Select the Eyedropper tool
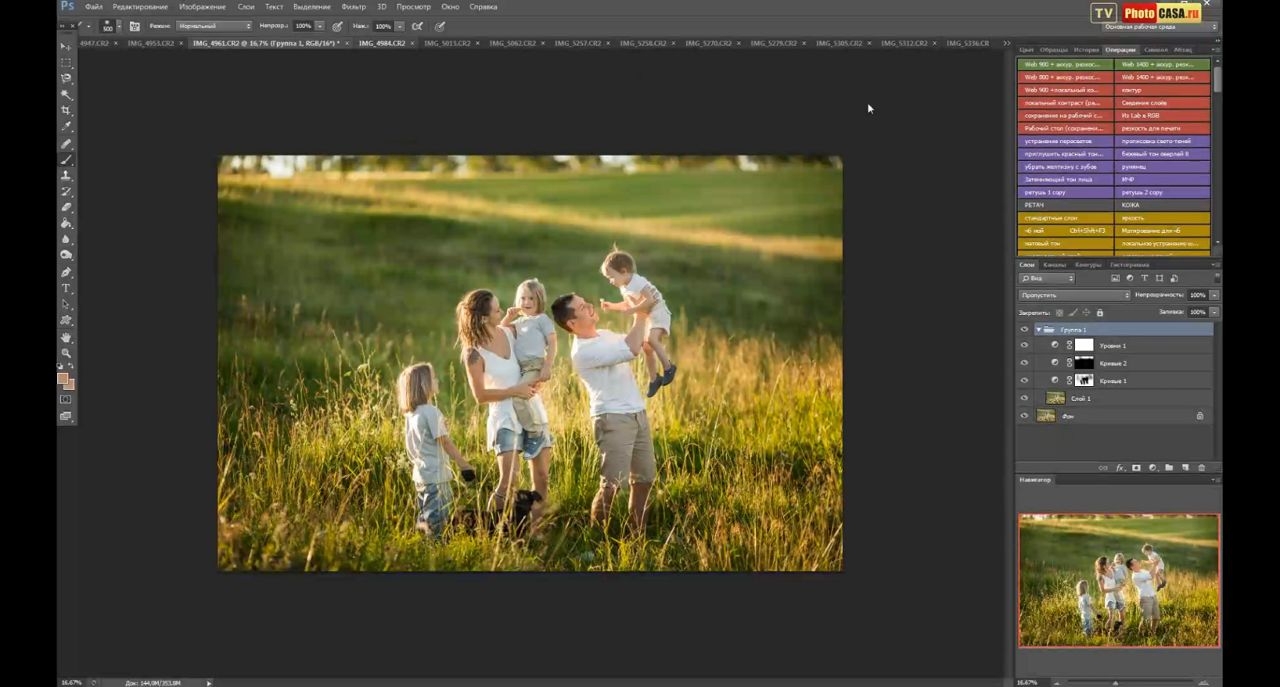Screen dimensions: 1280x687 pos(66,126)
